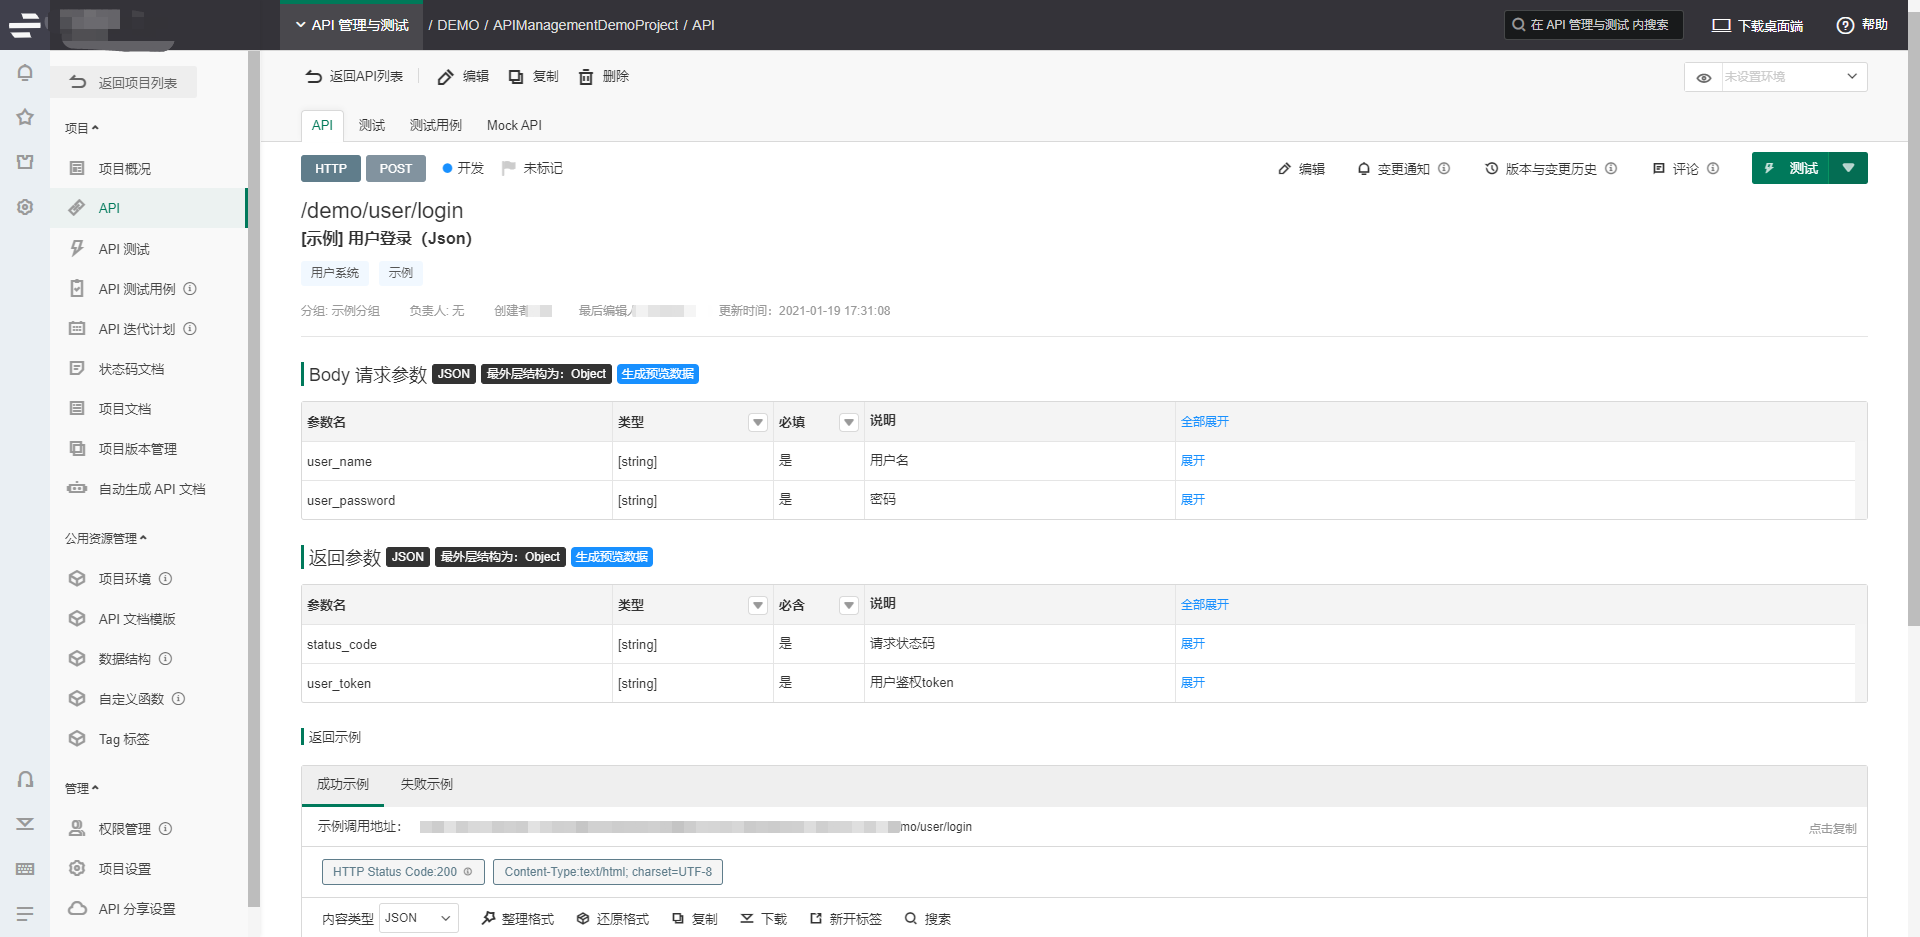Open 必含 filter dropdown in return table
The height and width of the screenshot is (937, 1920).
click(x=849, y=605)
